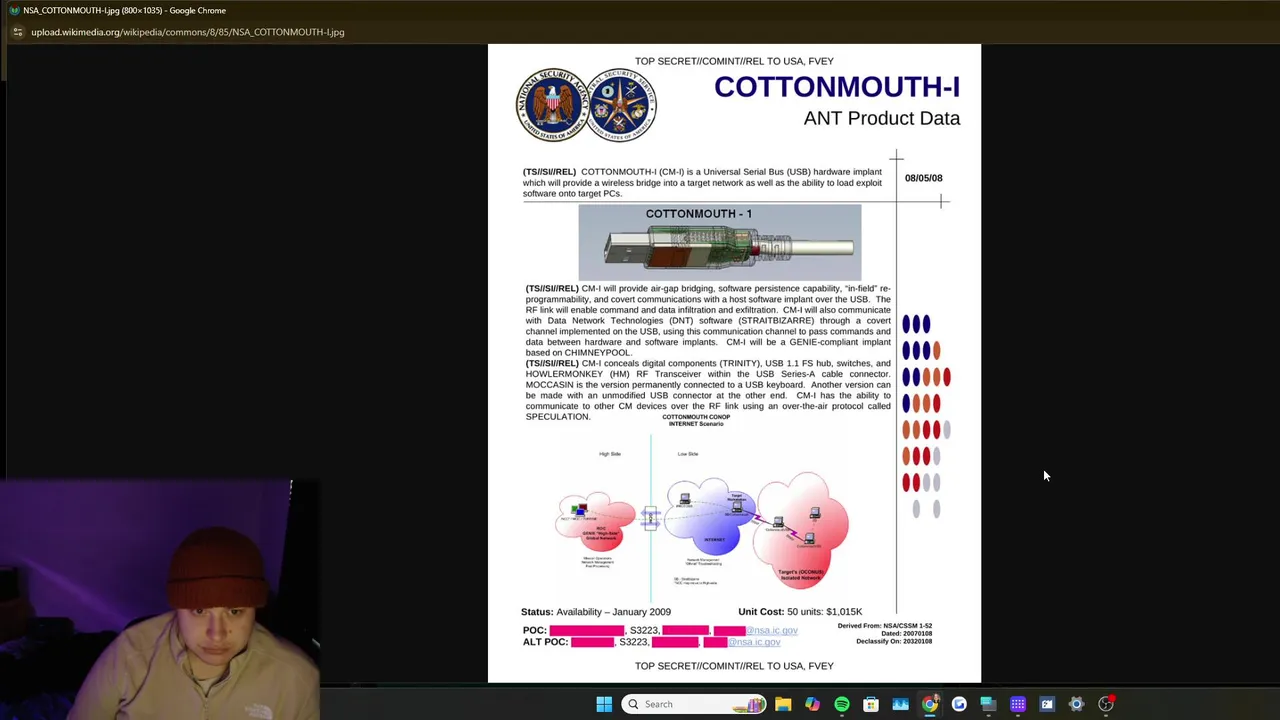Click the redacted nsa.ic.gov email in POC line
Screen dimensions: 1280x720
pos(771,630)
